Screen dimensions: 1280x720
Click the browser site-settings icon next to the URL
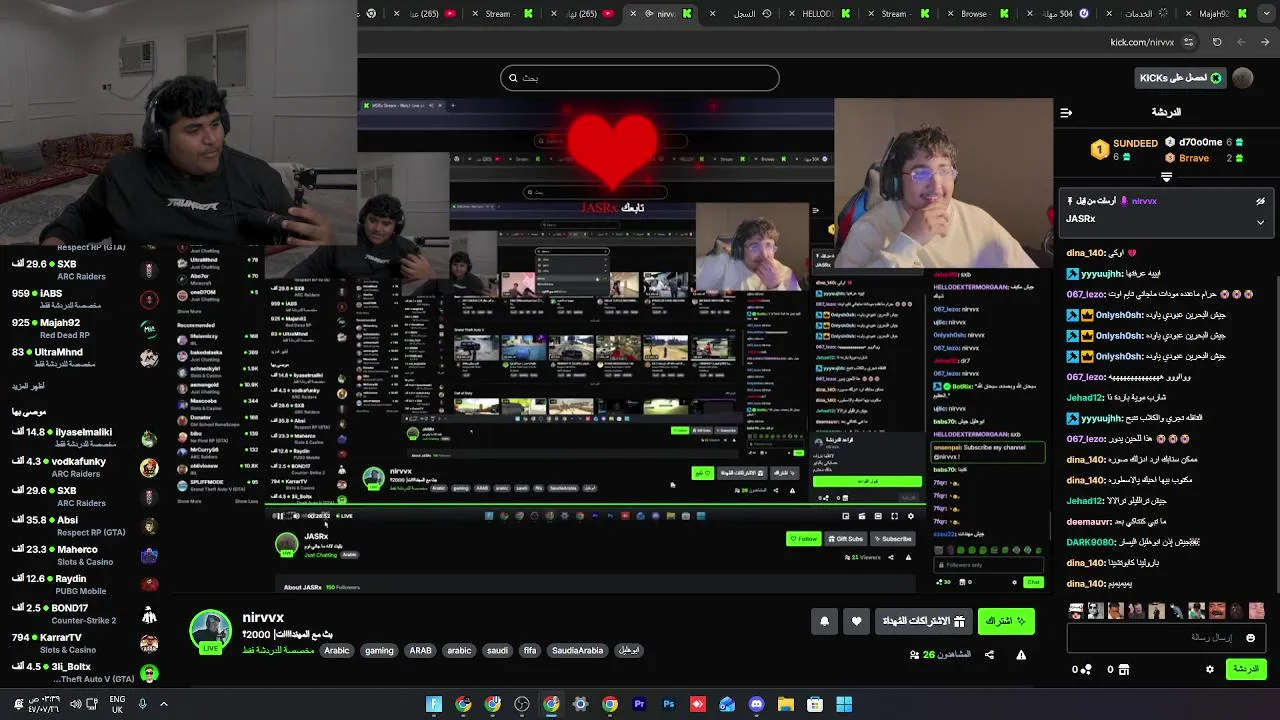click(x=1188, y=42)
